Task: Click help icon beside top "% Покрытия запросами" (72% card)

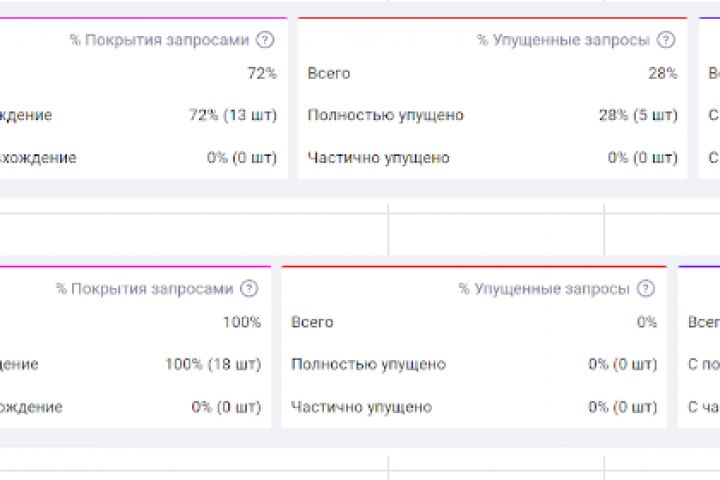Action: 265,40
